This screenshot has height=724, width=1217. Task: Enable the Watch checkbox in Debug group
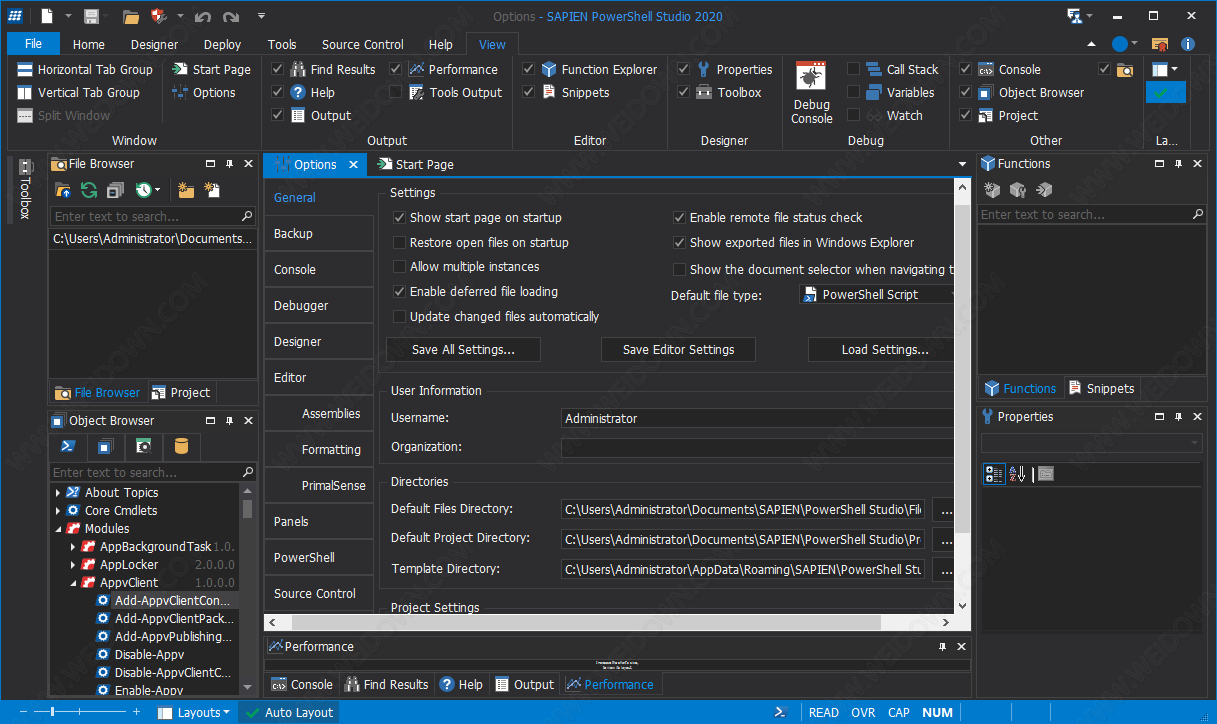click(x=854, y=115)
